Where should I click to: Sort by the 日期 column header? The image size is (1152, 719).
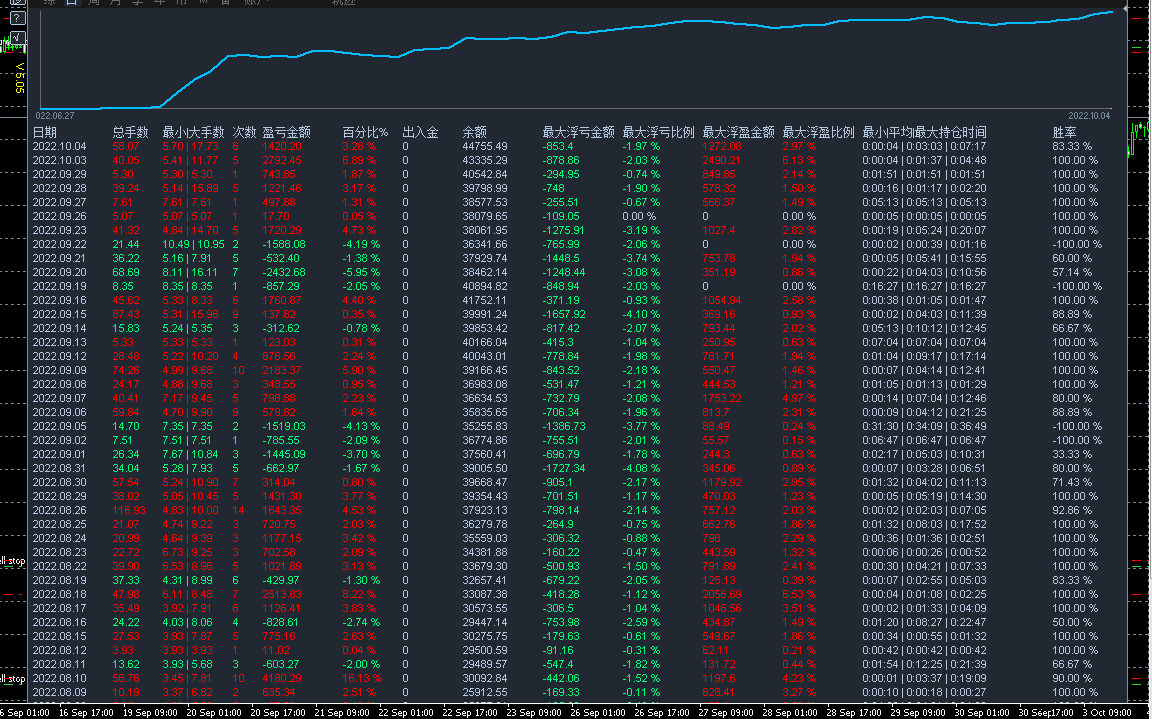click(45, 132)
